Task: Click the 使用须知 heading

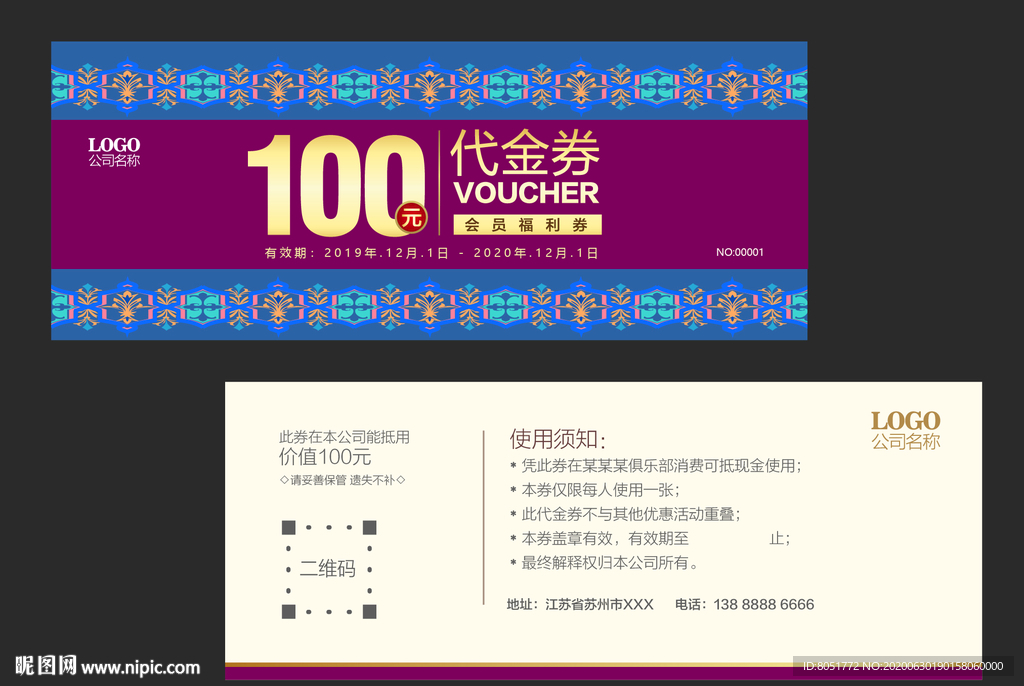Action: pyautogui.click(x=558, y=439)
